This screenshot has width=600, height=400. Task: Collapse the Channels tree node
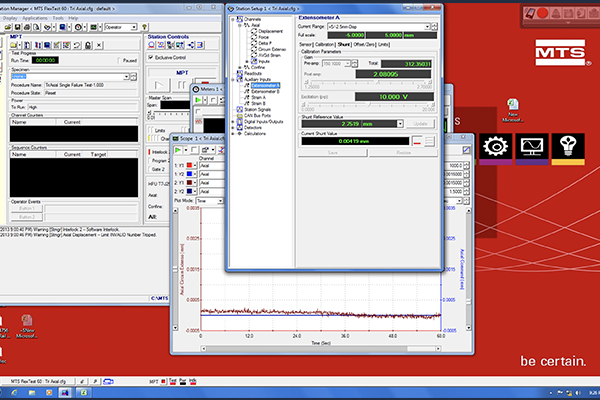coord(233,19)
